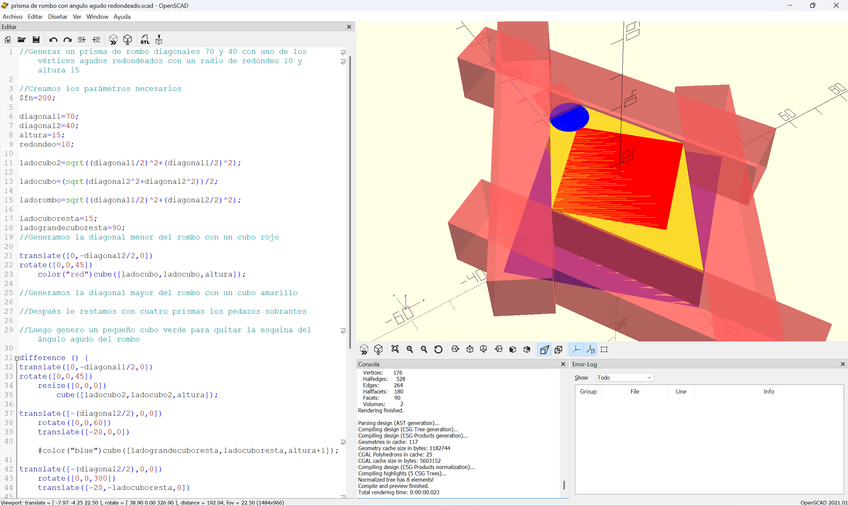Click the Preview icon in editor toolbar

113,40
